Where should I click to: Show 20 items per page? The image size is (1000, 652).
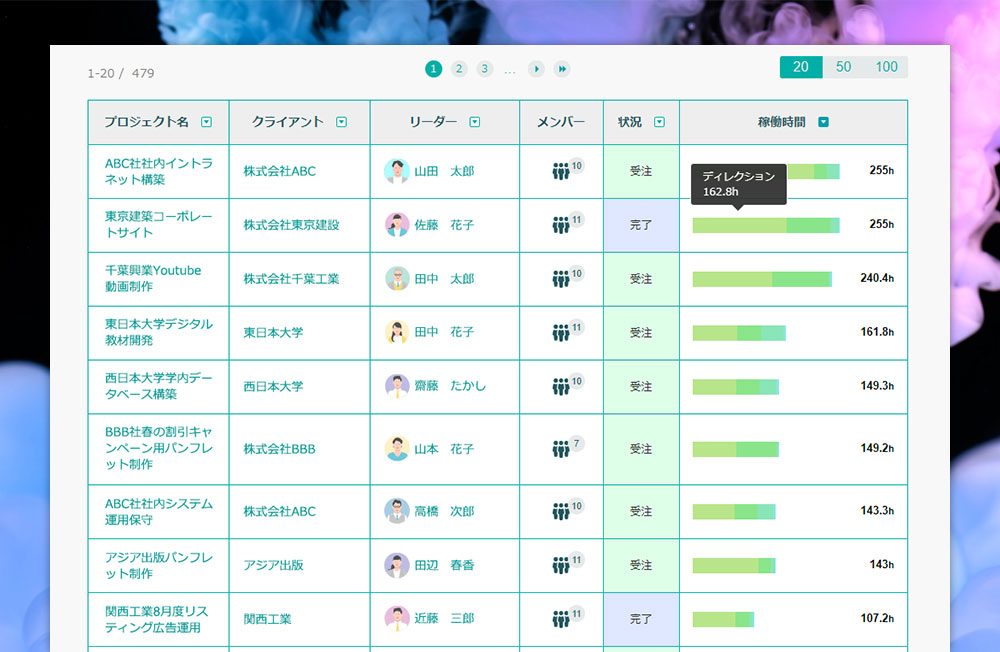point(801,67)
